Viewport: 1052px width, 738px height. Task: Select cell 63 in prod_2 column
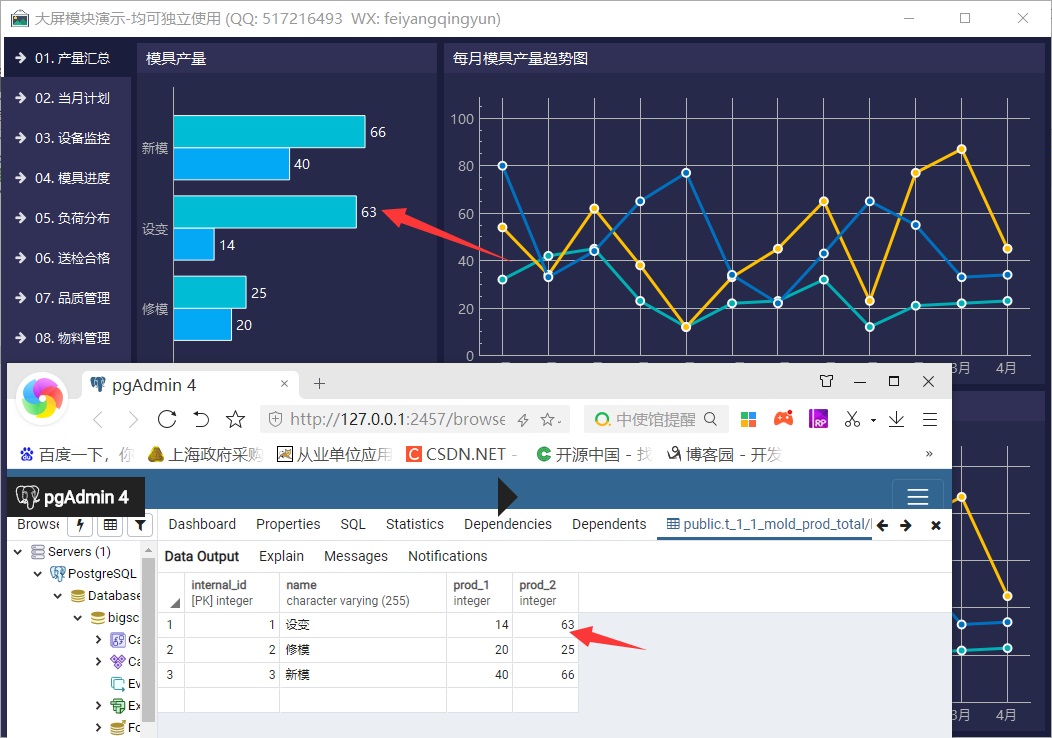click(545, 625)
